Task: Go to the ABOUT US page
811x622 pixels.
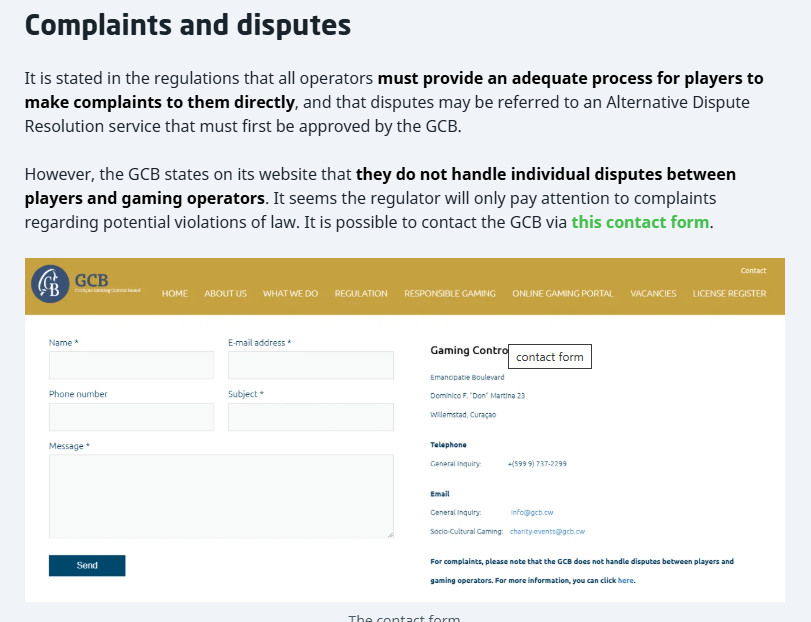Action: [225, 294]
